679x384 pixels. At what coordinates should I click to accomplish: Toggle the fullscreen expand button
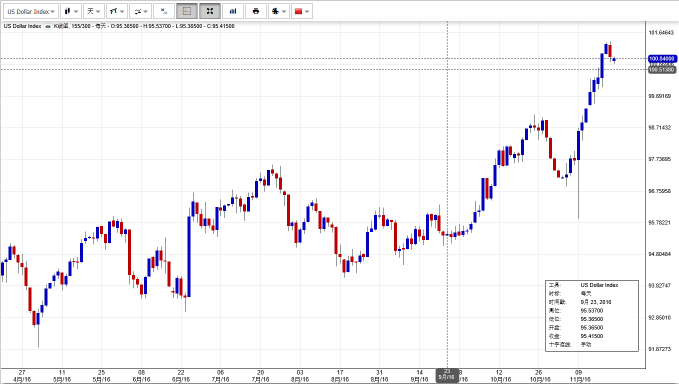click(x=210, y=11)
